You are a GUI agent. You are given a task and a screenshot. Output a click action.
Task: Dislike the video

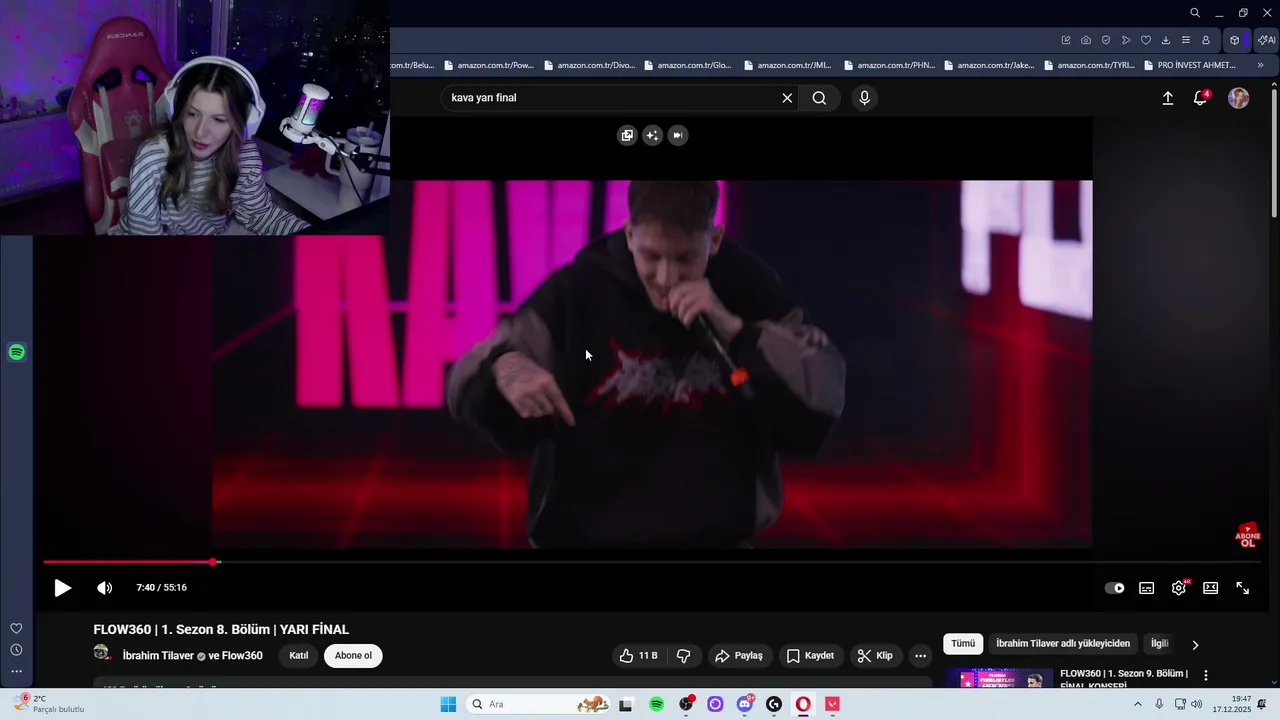pos(684,656)
